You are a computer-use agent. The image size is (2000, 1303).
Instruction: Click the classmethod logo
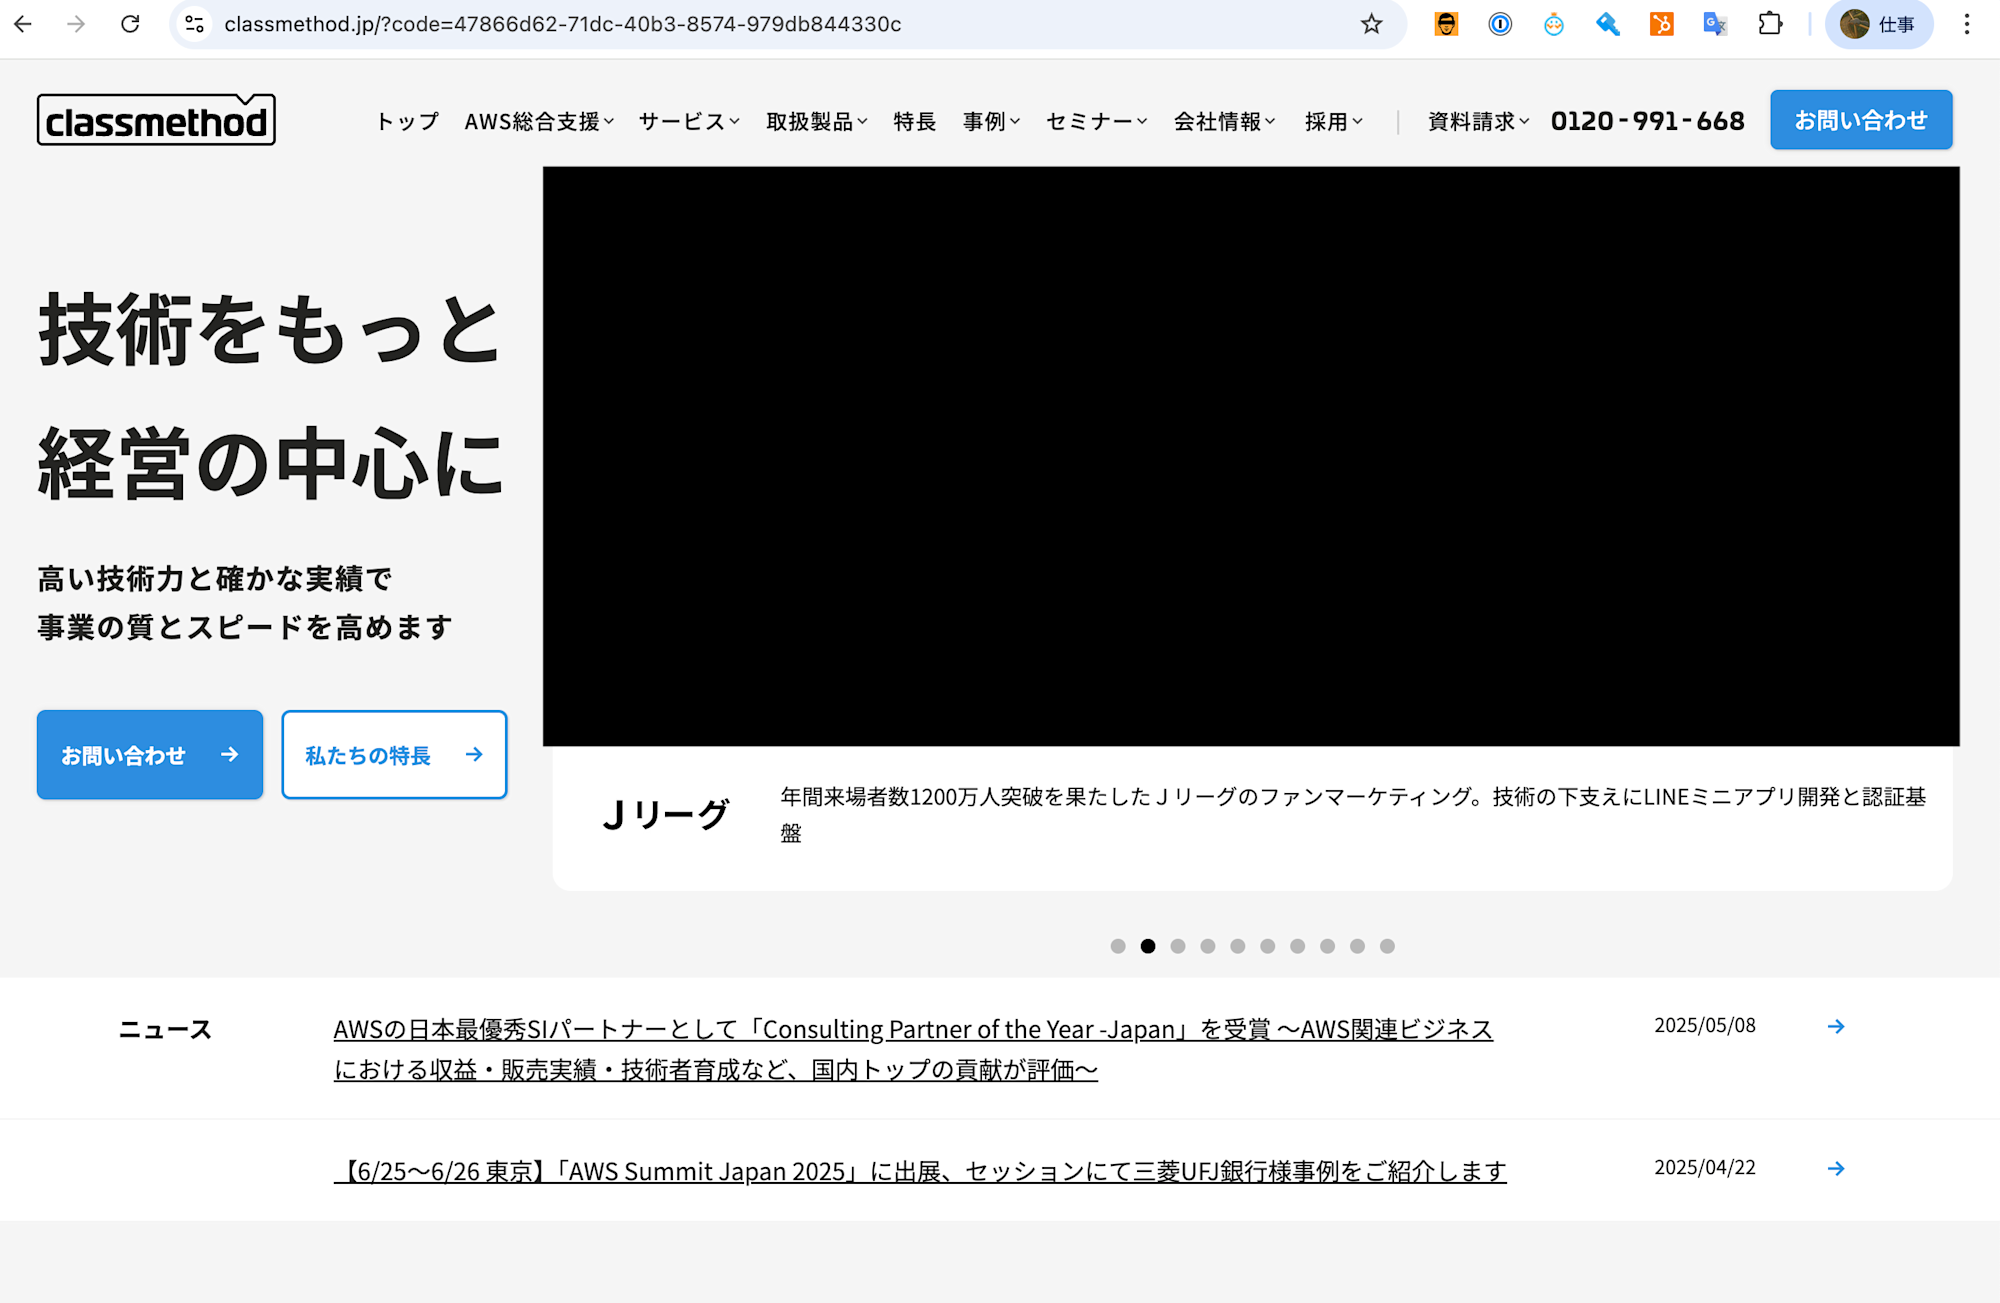(156, 120)
